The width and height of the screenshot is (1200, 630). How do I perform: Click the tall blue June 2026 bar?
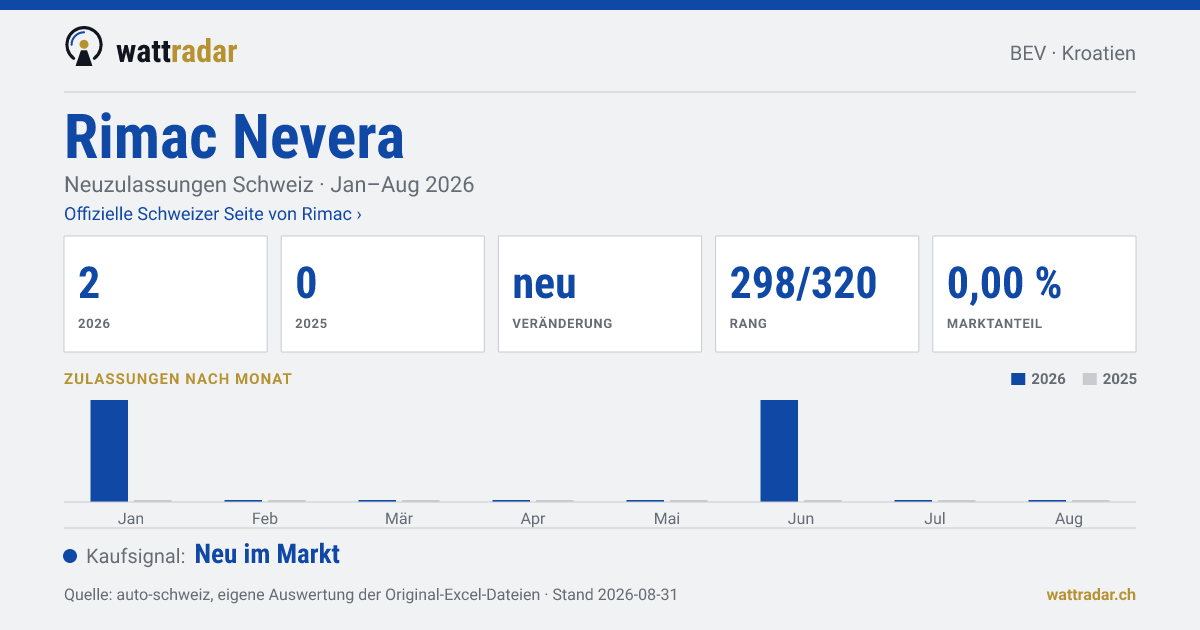point(779,450)
